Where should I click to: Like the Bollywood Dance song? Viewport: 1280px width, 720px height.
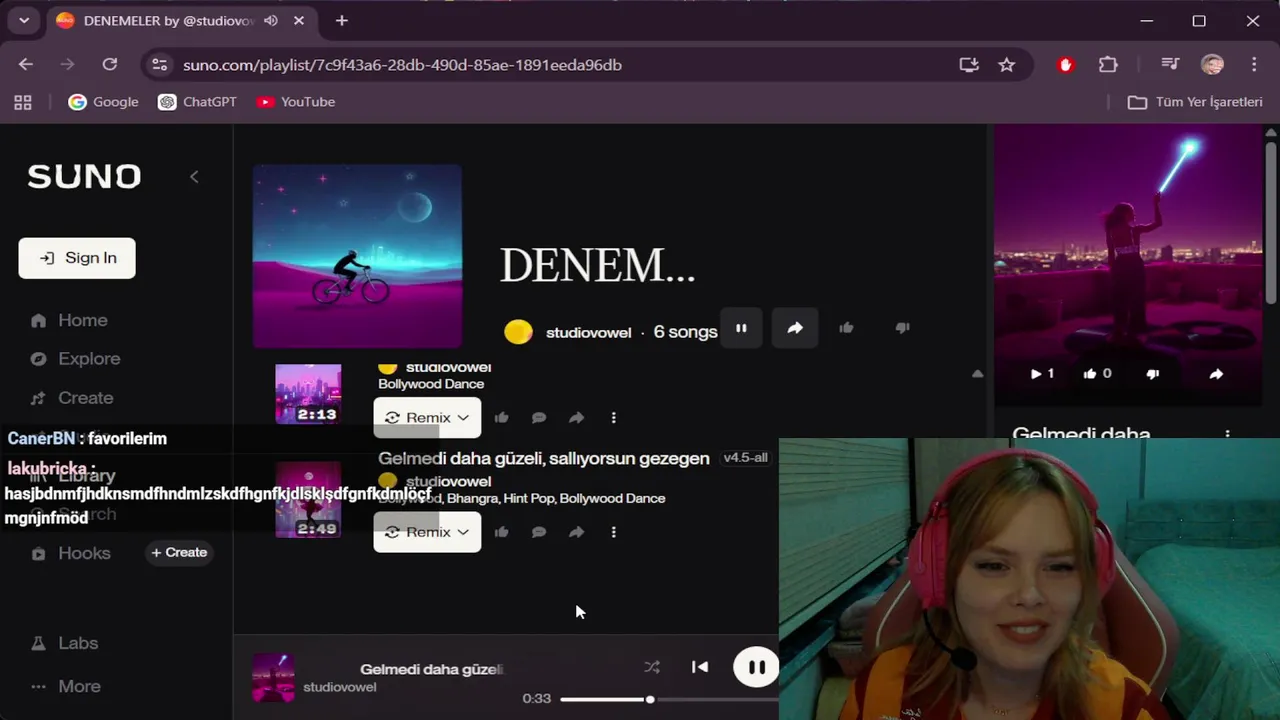(501, 418)
